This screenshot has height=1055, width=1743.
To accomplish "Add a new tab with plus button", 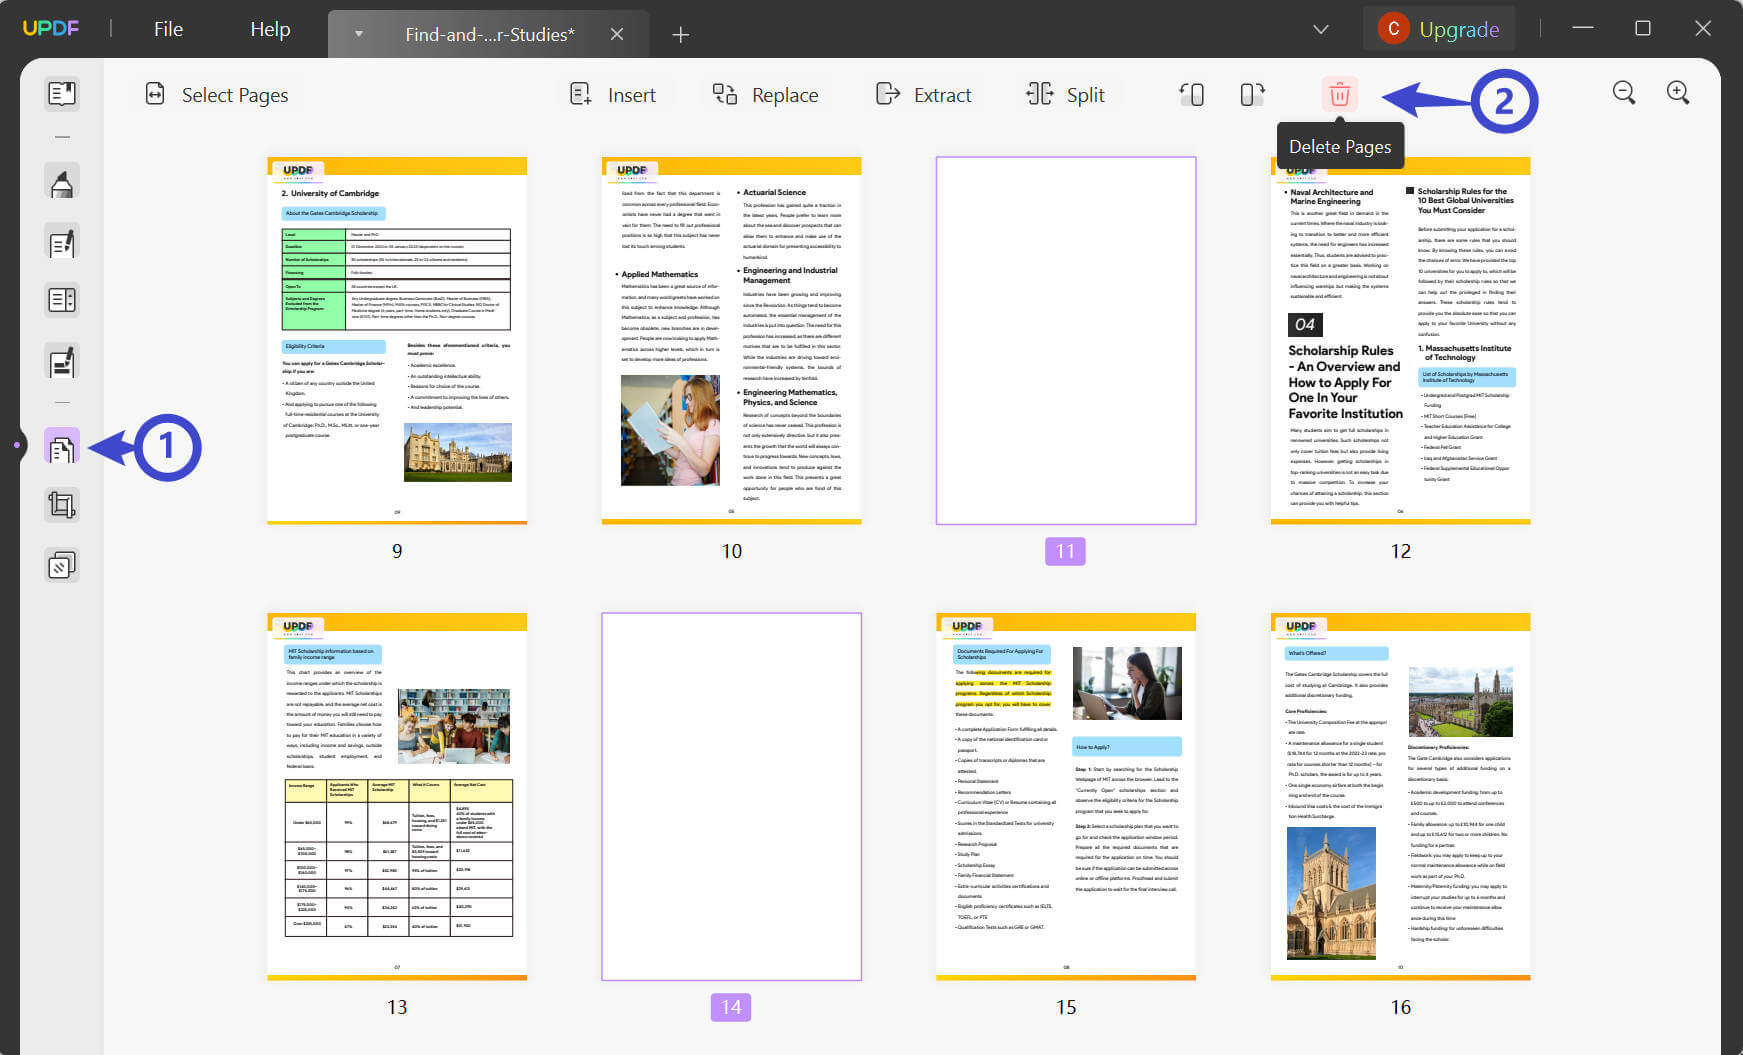I will (681, 35).
